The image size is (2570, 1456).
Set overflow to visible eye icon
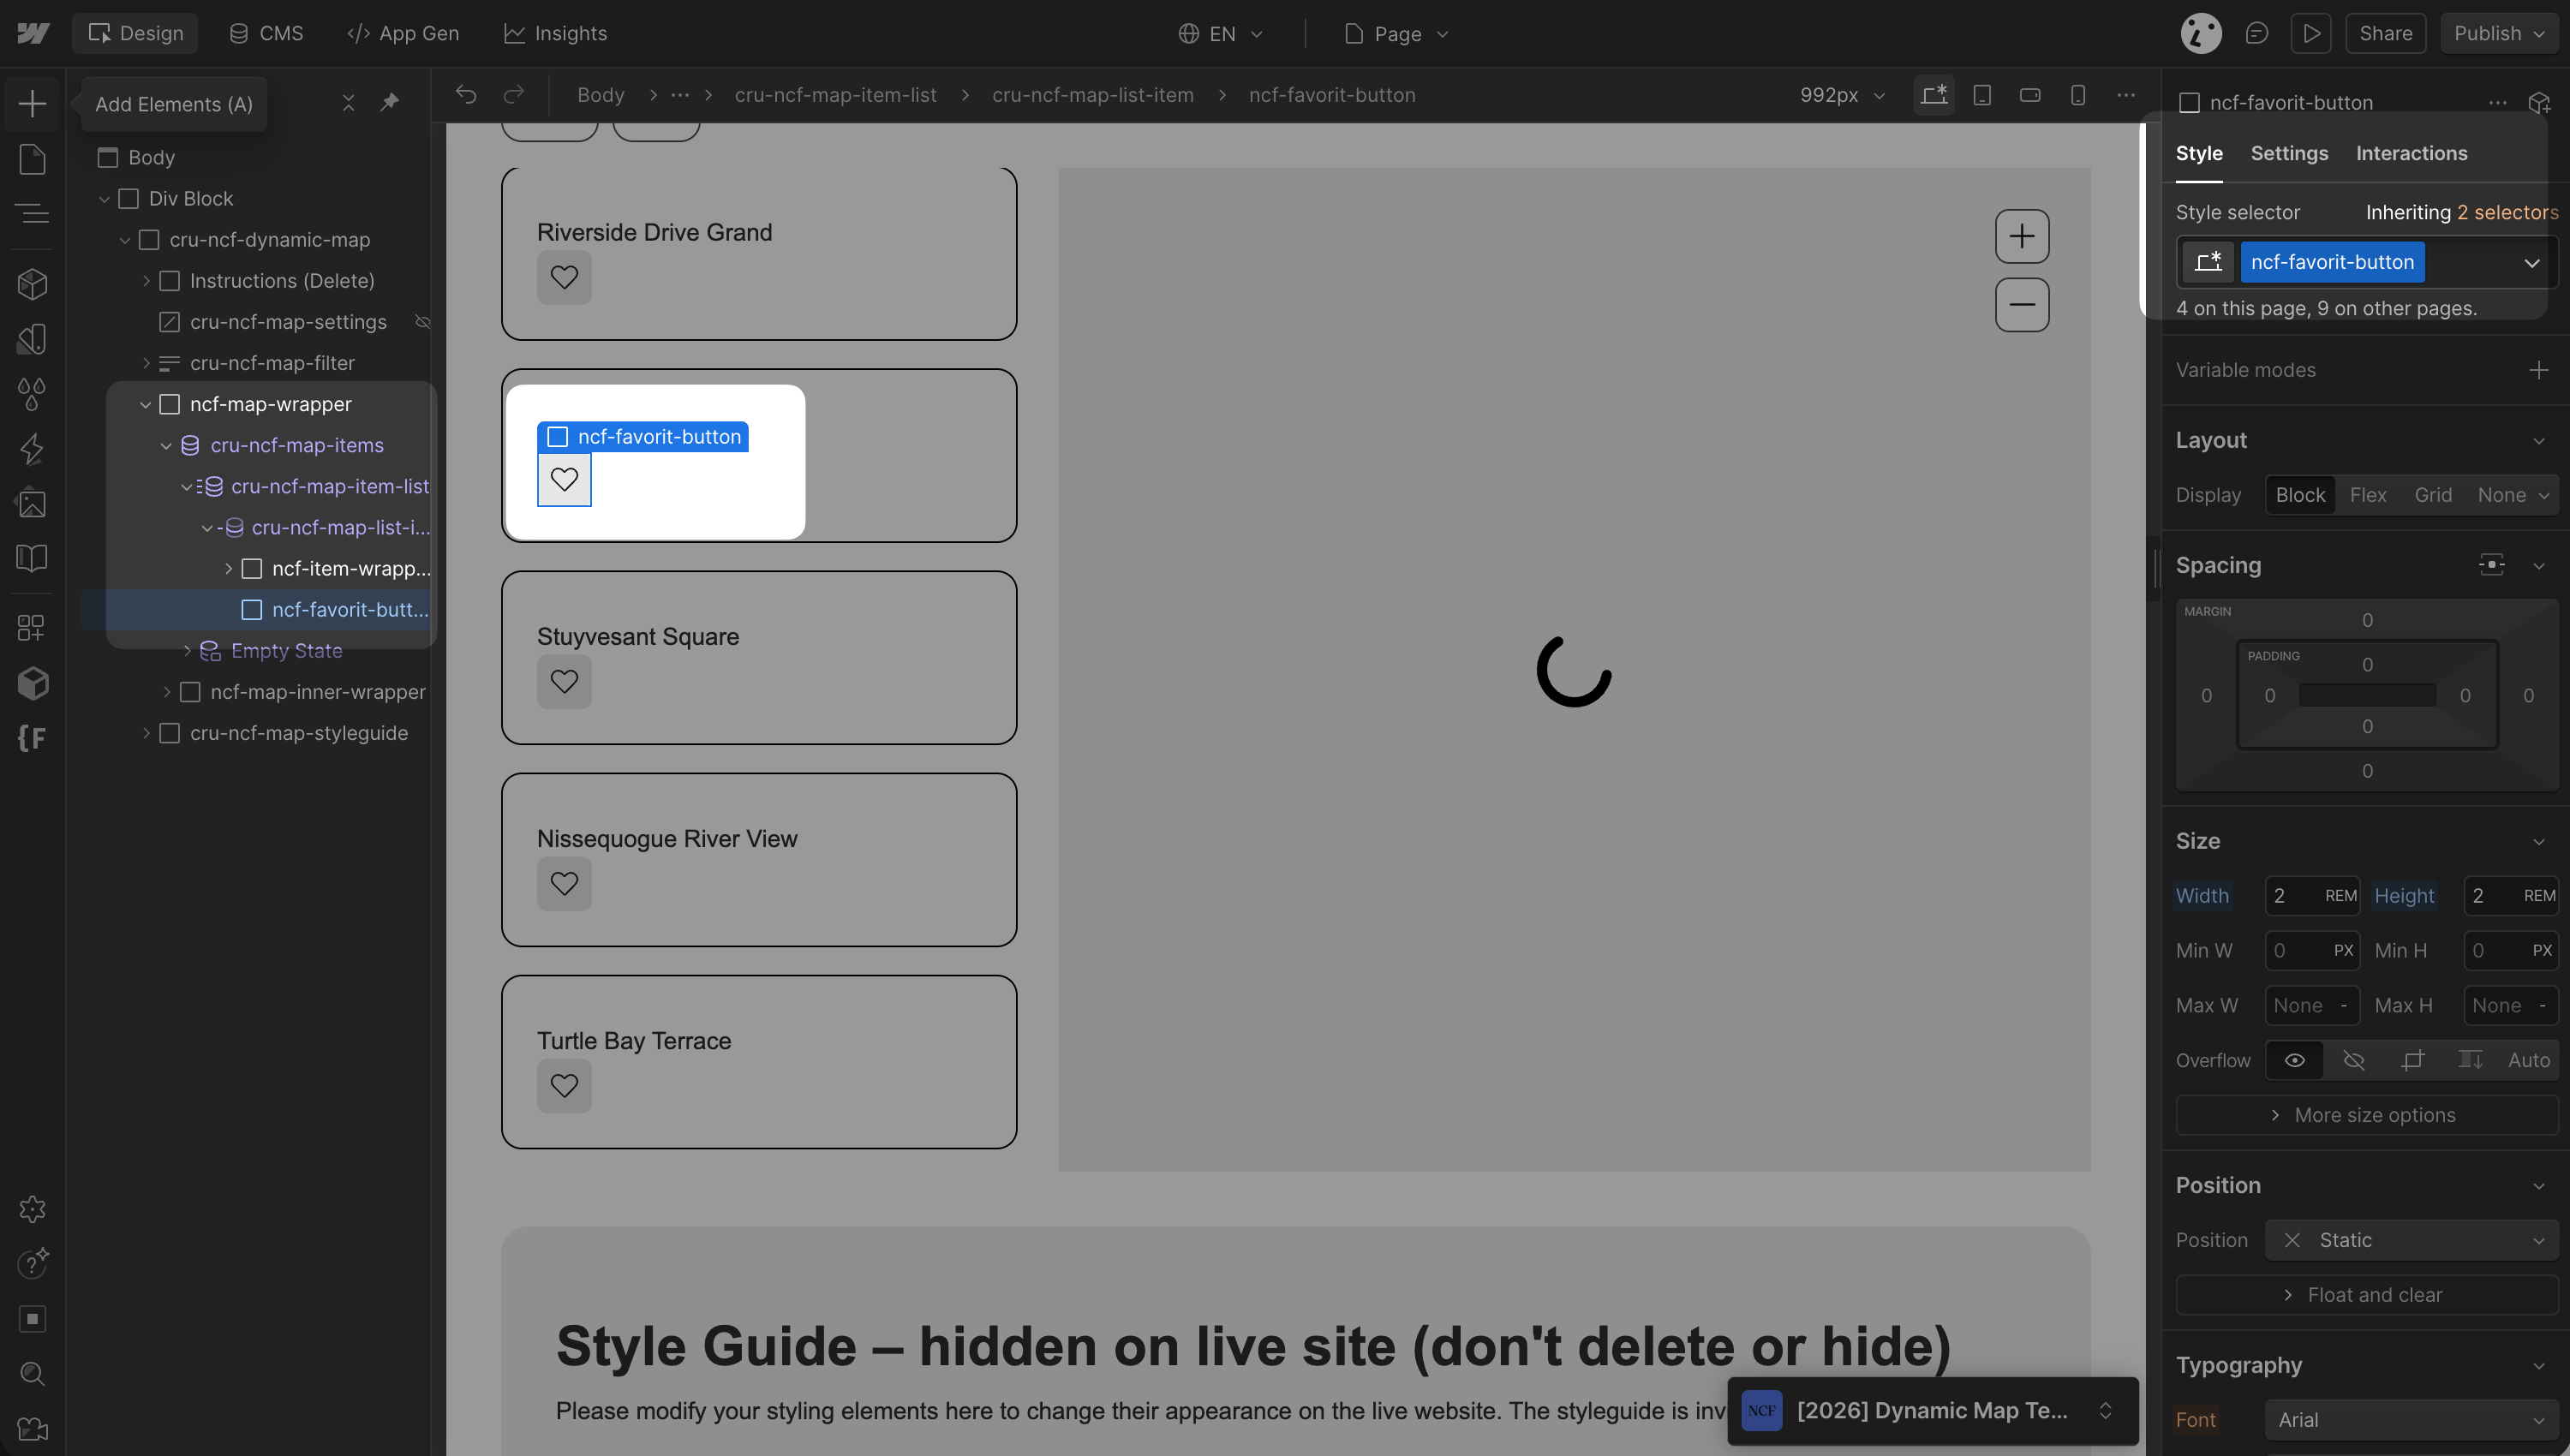point(2295,1060)
